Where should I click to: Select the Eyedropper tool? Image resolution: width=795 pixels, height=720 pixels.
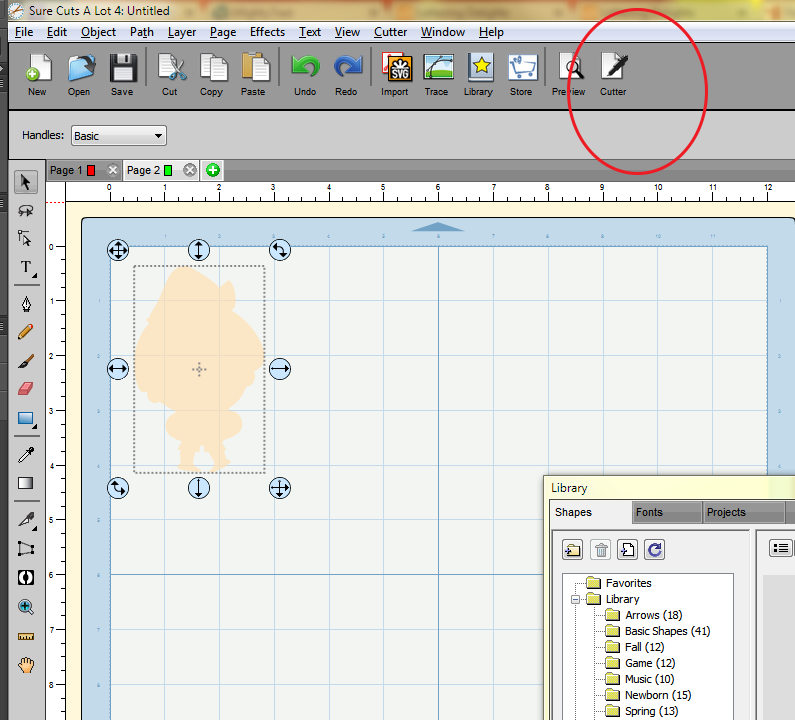(26, 455)
